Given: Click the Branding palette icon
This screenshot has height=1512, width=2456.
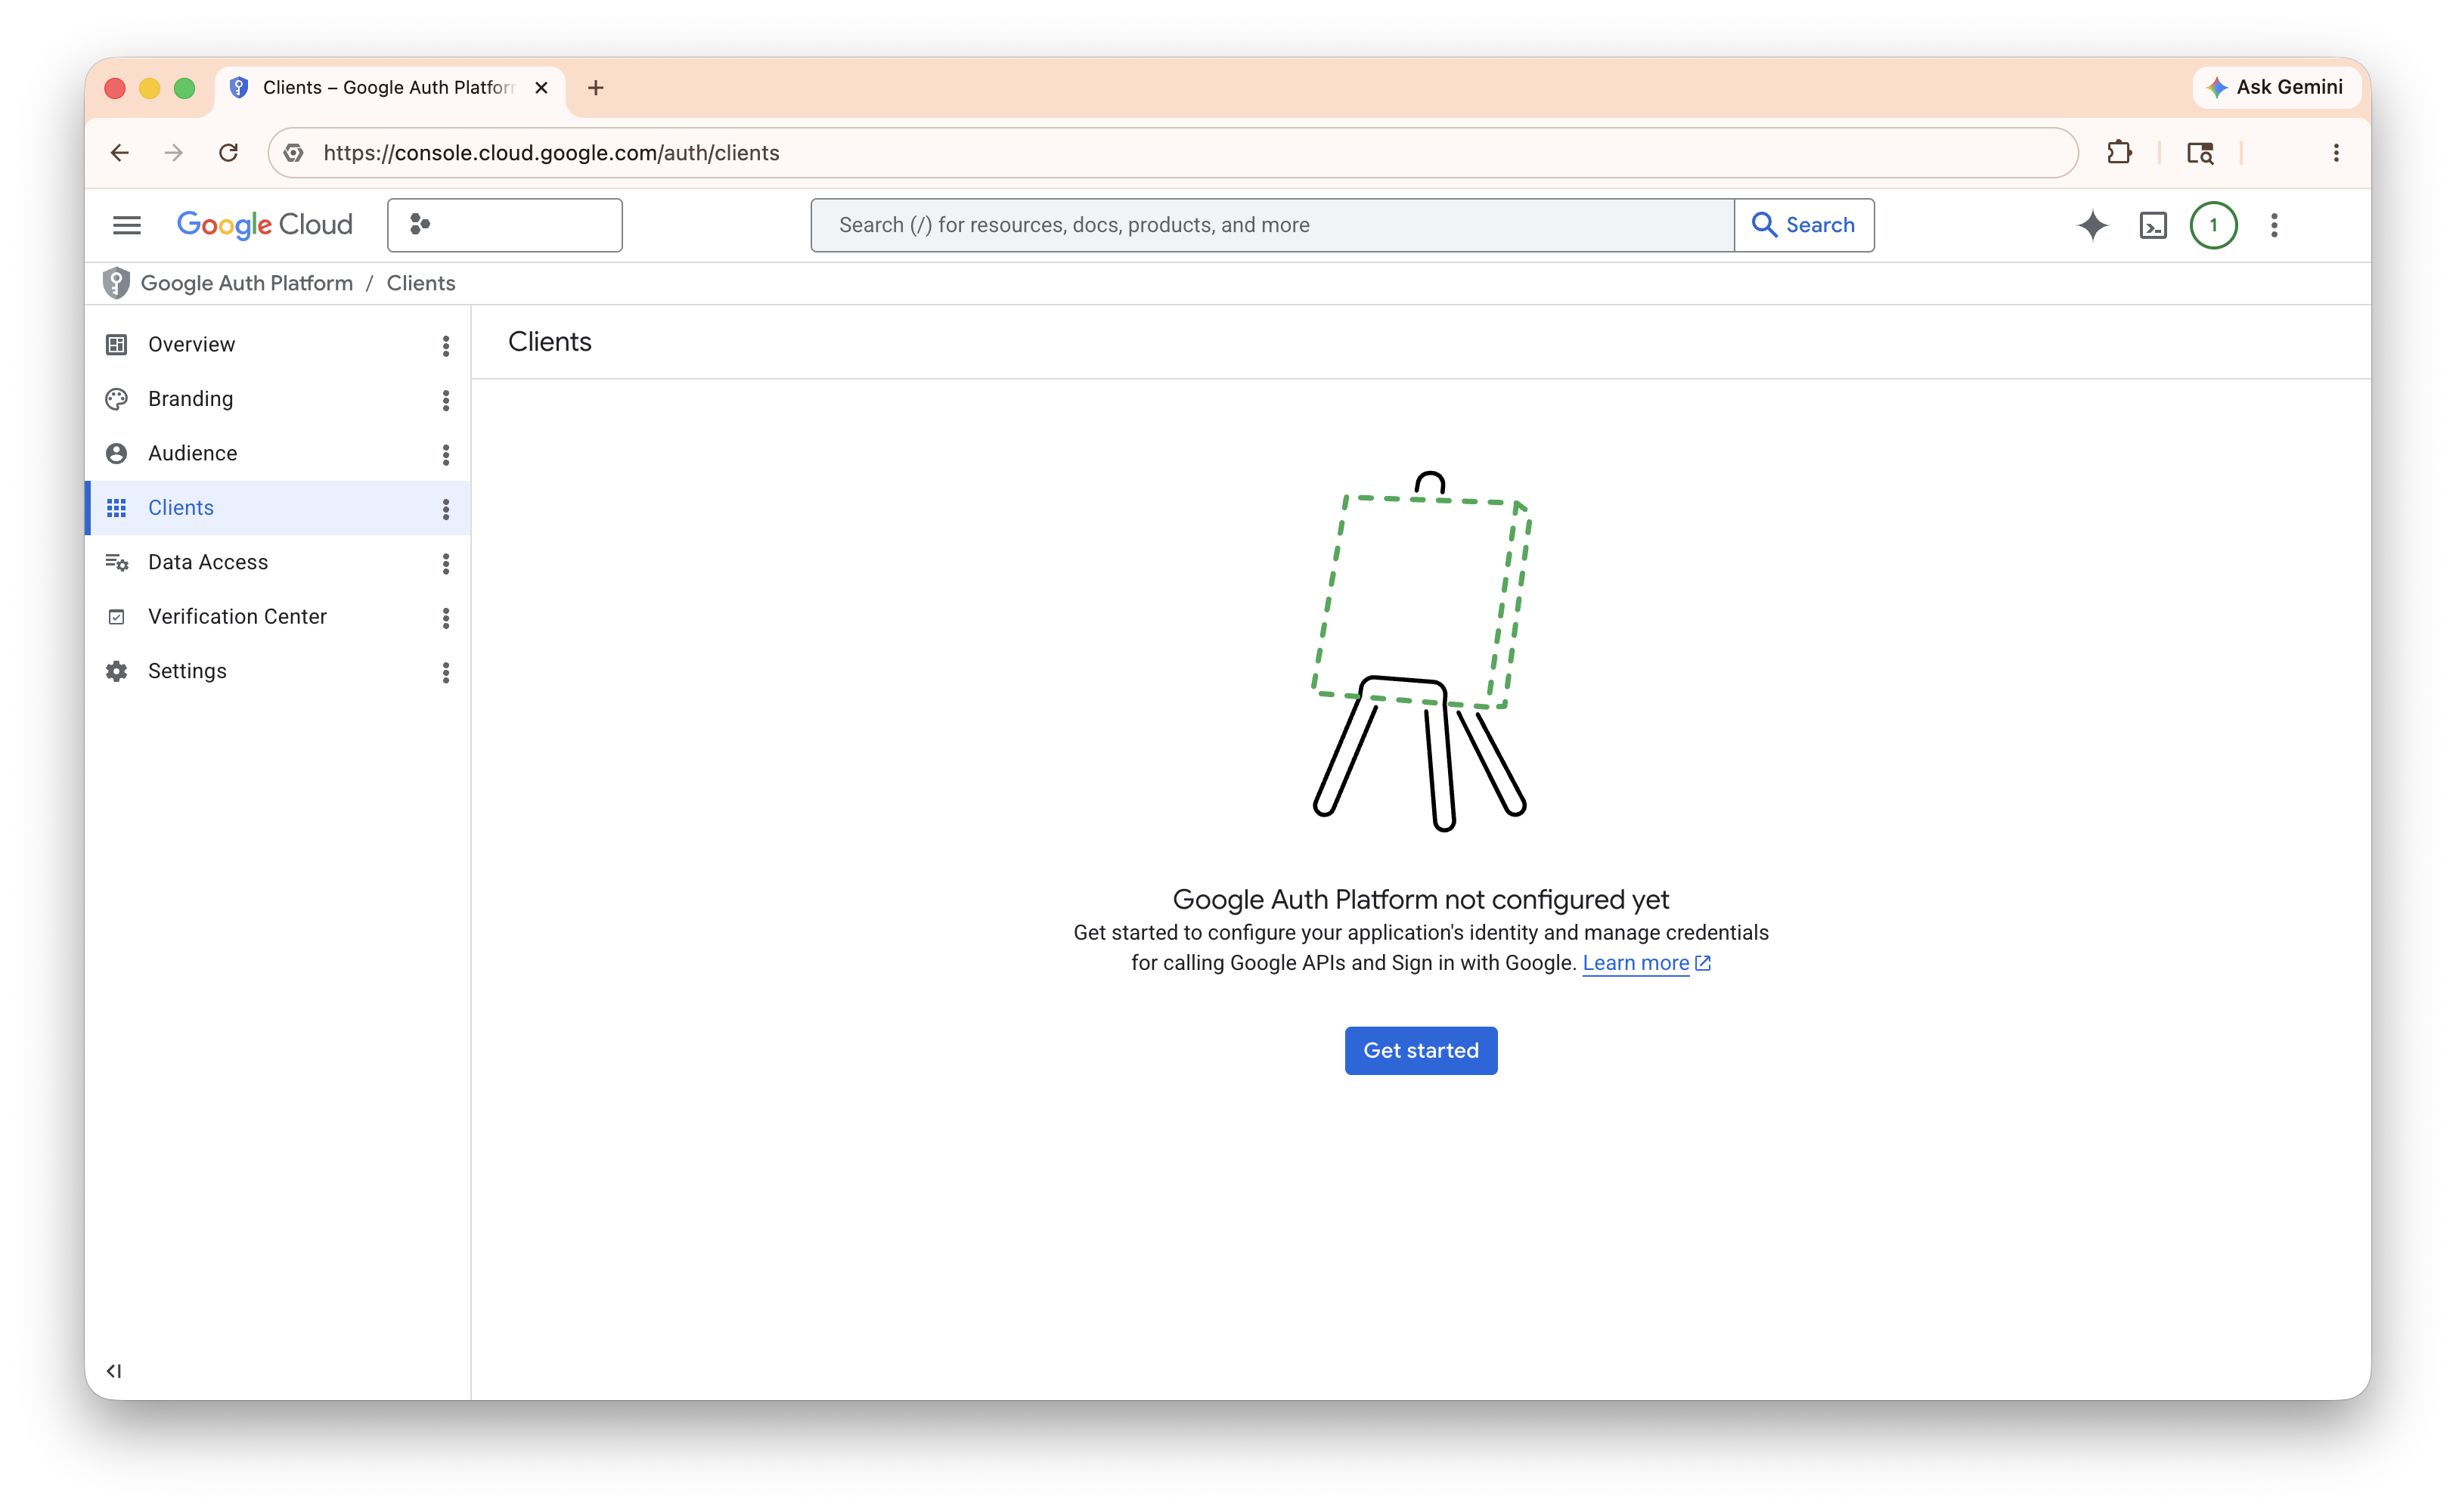Looking at the screenshot, I should pyautogui.click(x=117, y=399).
